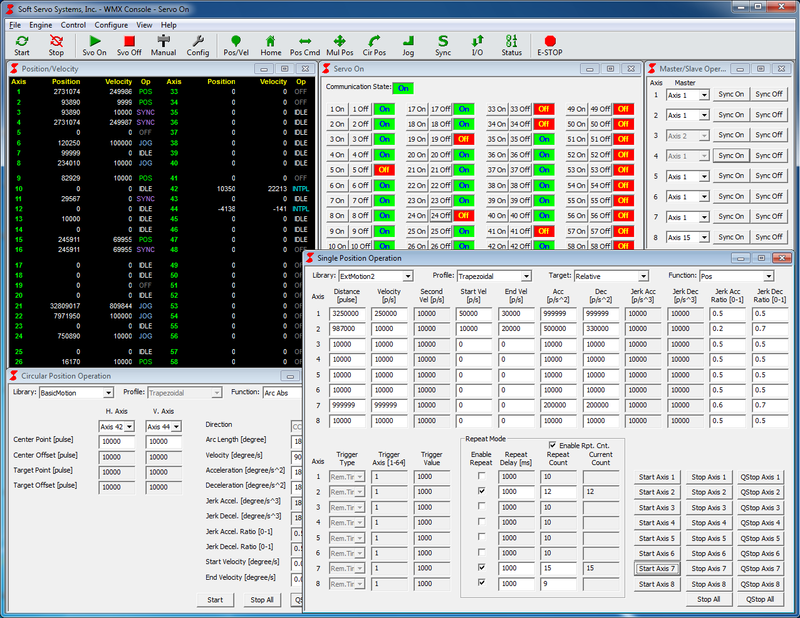Click Start in the Circular Position Operation window
Viewport: 800px width, 618px height.
(x=215, y=600)
